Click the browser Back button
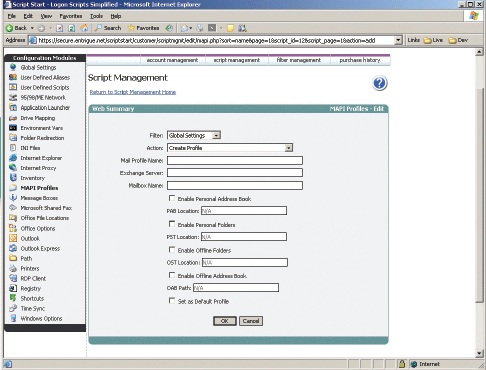The width and height of the screenshot is (486, 370). 16,28
